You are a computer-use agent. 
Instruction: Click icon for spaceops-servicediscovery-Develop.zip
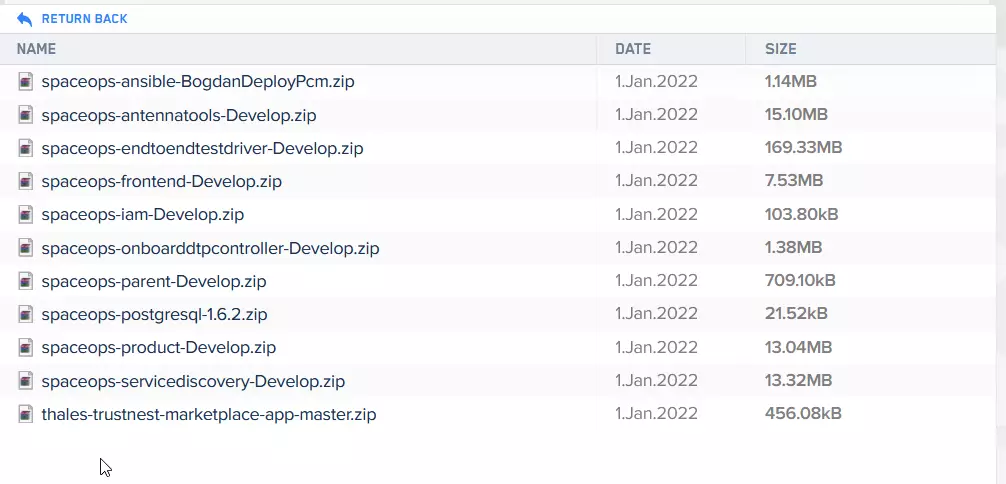(26, 381)
